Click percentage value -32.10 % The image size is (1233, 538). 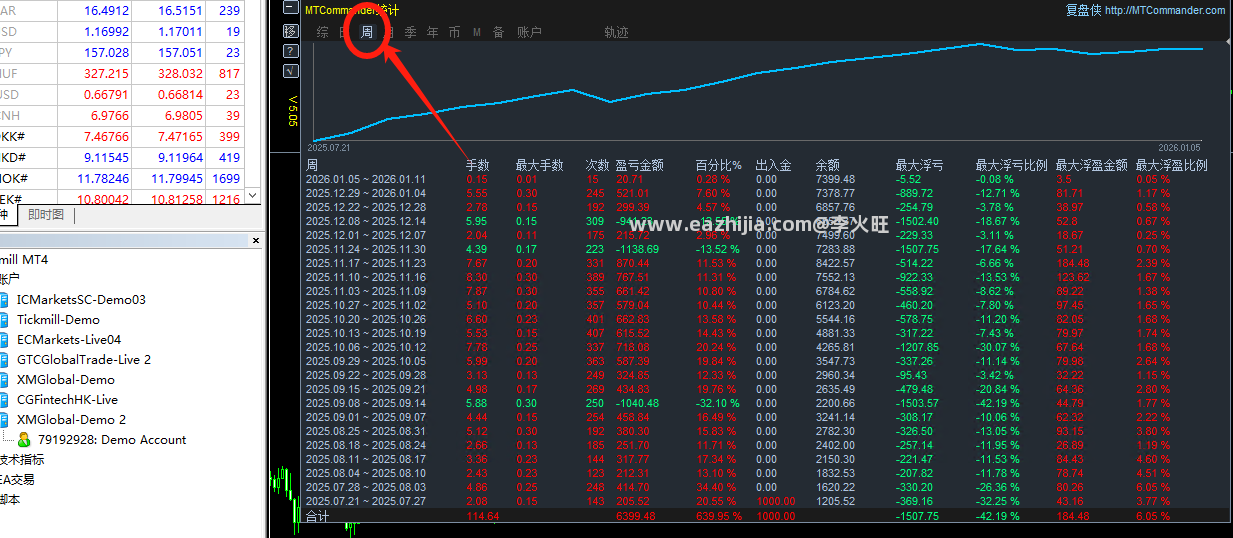(716, 403)
